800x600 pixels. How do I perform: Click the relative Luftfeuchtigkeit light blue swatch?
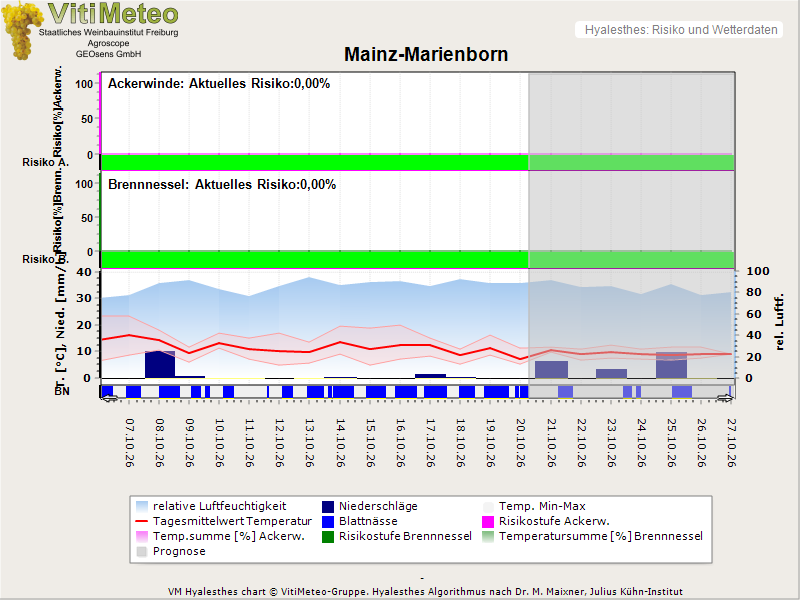point(142,507)
